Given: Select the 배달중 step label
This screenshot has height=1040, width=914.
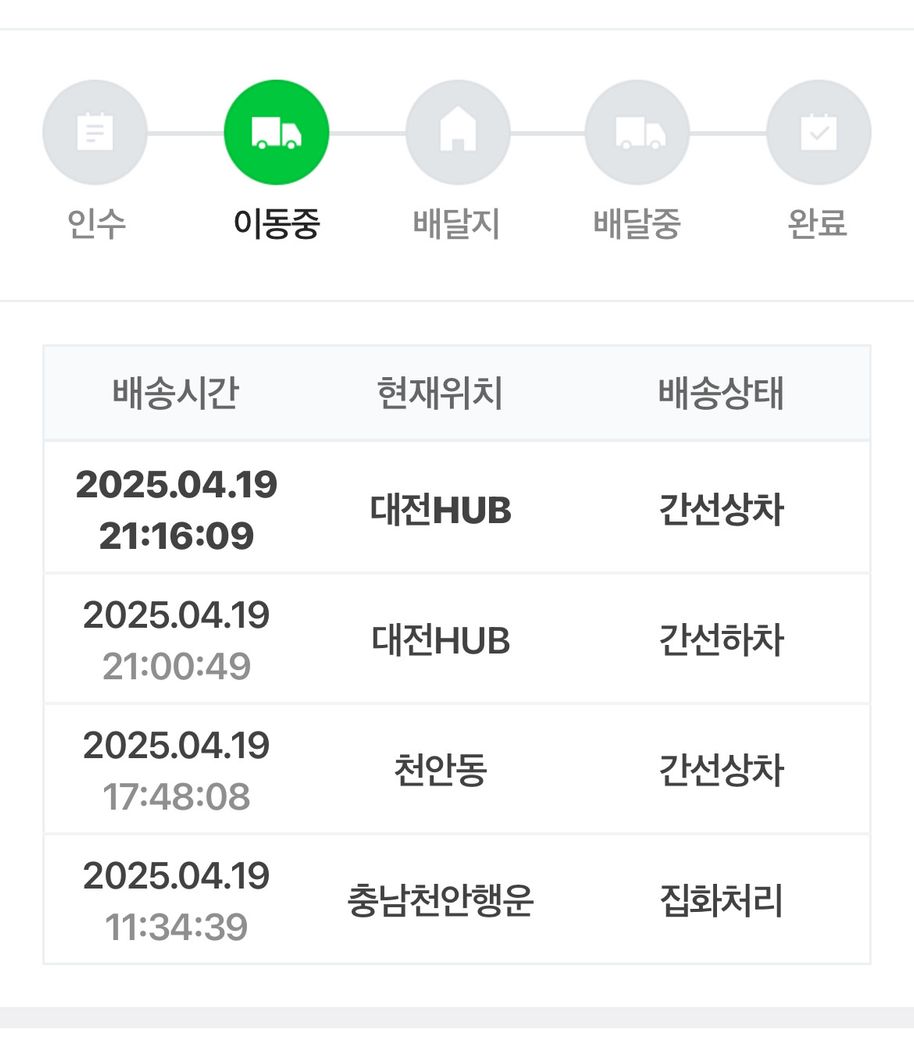Looking at the screenshot, I should pos(637,224).
